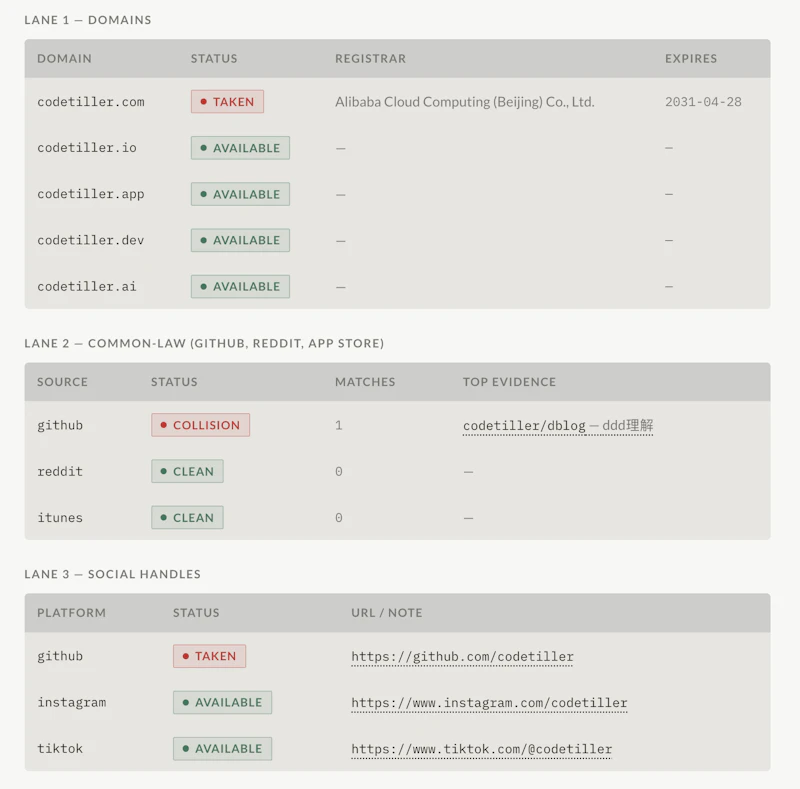Open the codetiller/dblog evidence link

pyautogui.click(x=558, y=425)
